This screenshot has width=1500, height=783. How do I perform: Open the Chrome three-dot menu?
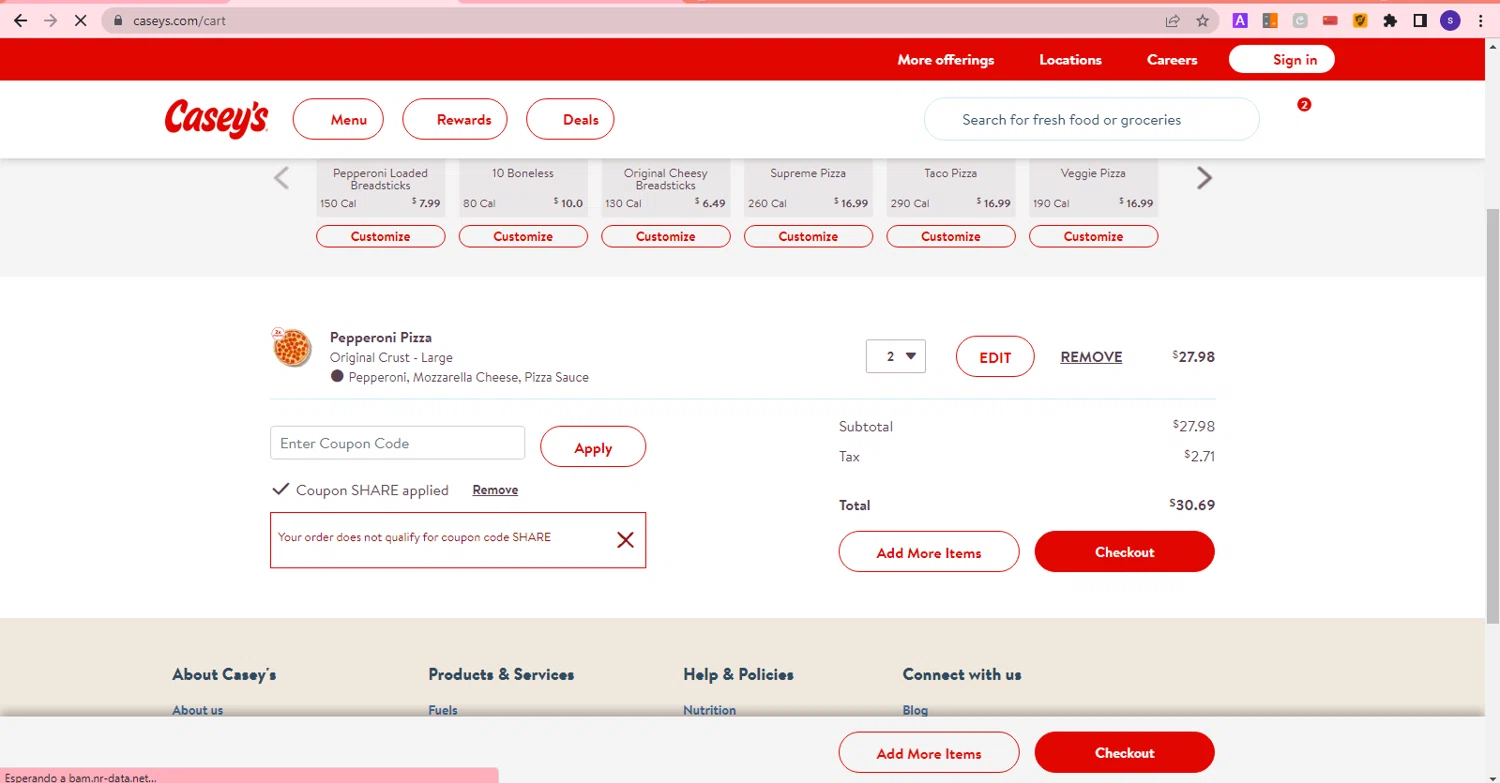pos(1481,20)
